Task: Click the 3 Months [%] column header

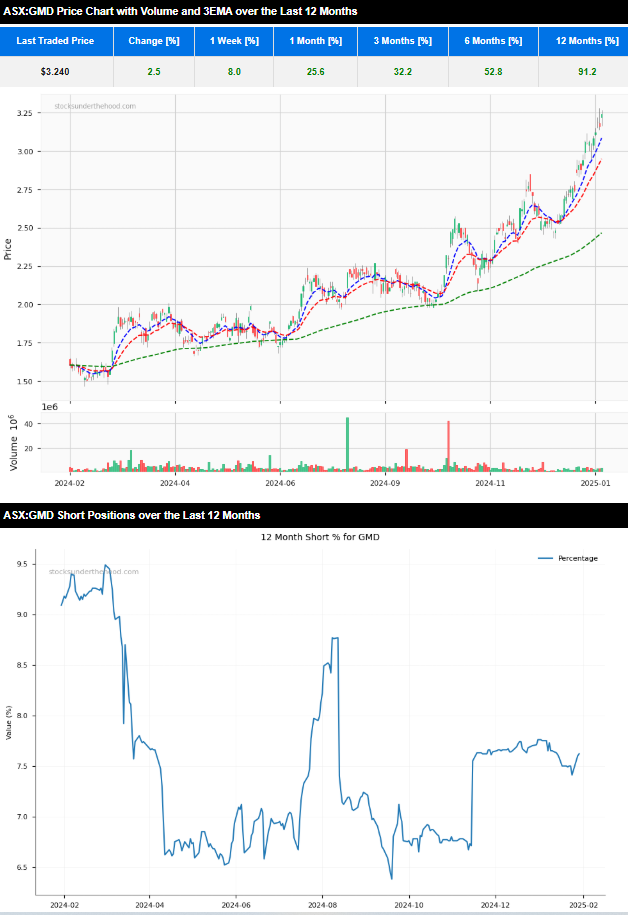Action: tap(403, 41)
